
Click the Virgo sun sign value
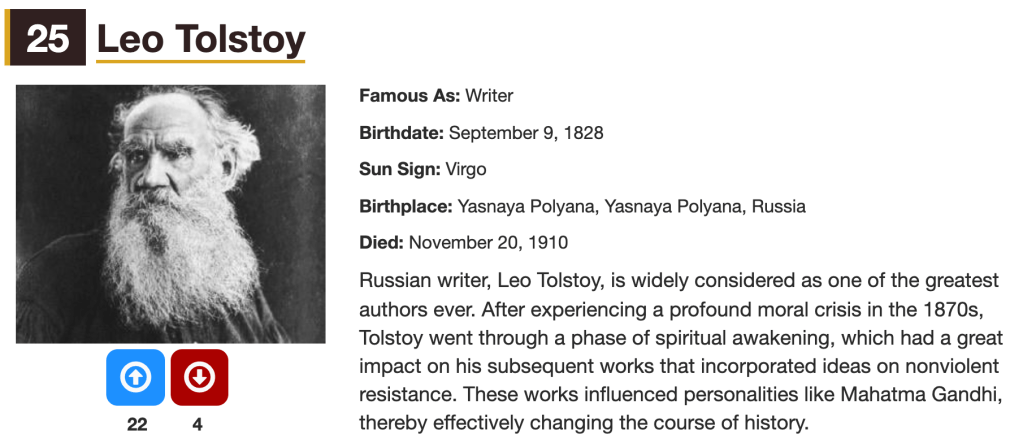[465, 170]
